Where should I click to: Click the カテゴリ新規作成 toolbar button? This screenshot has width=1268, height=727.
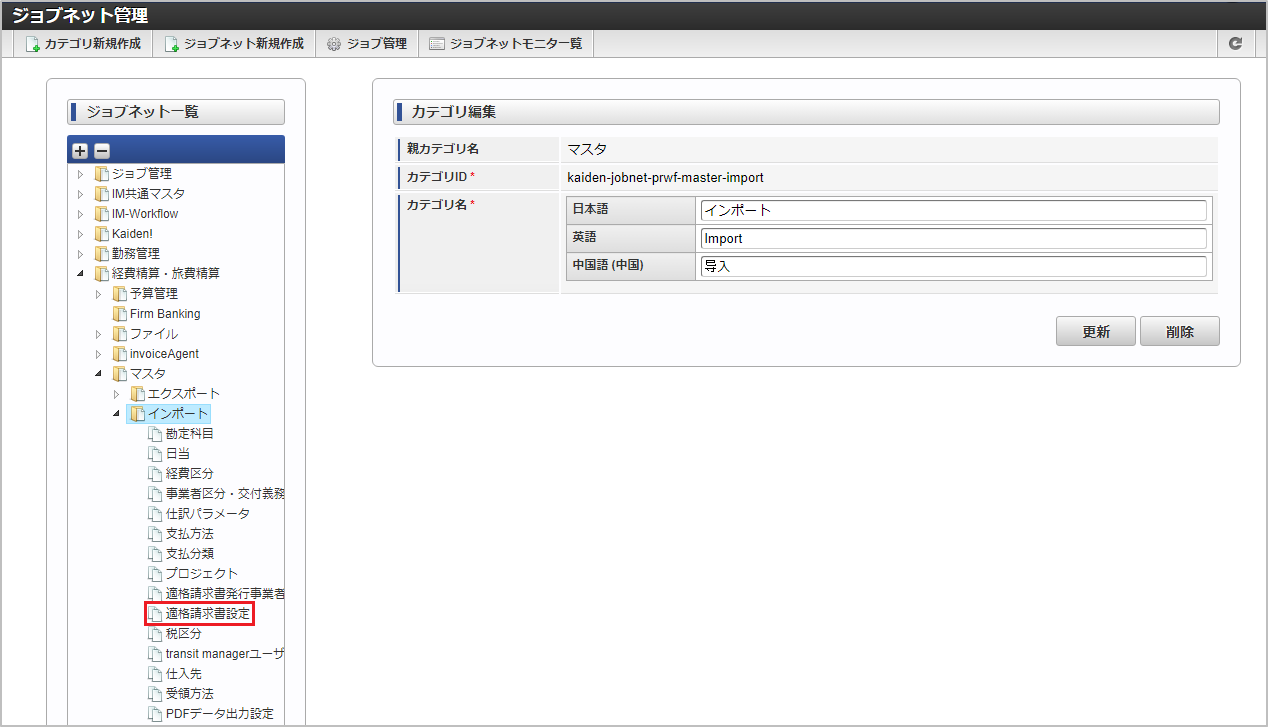point(84,44)
